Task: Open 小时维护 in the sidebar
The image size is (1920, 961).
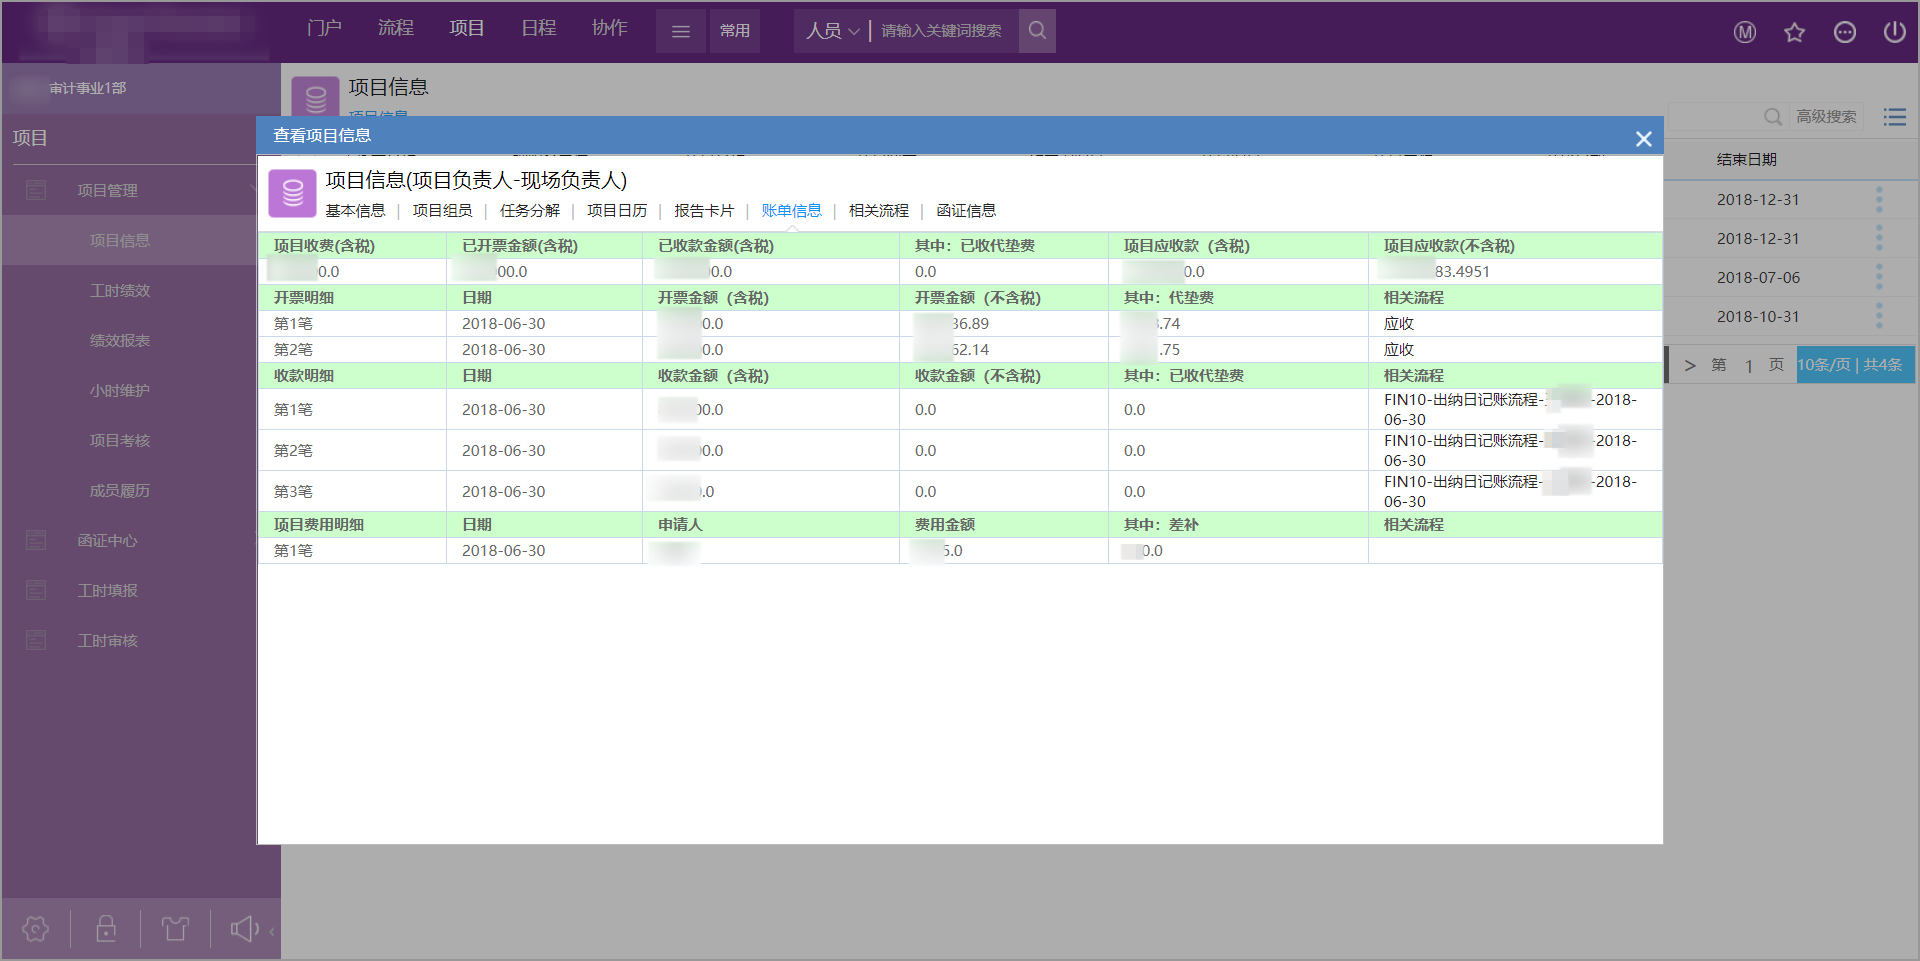Action: point(120,390)
